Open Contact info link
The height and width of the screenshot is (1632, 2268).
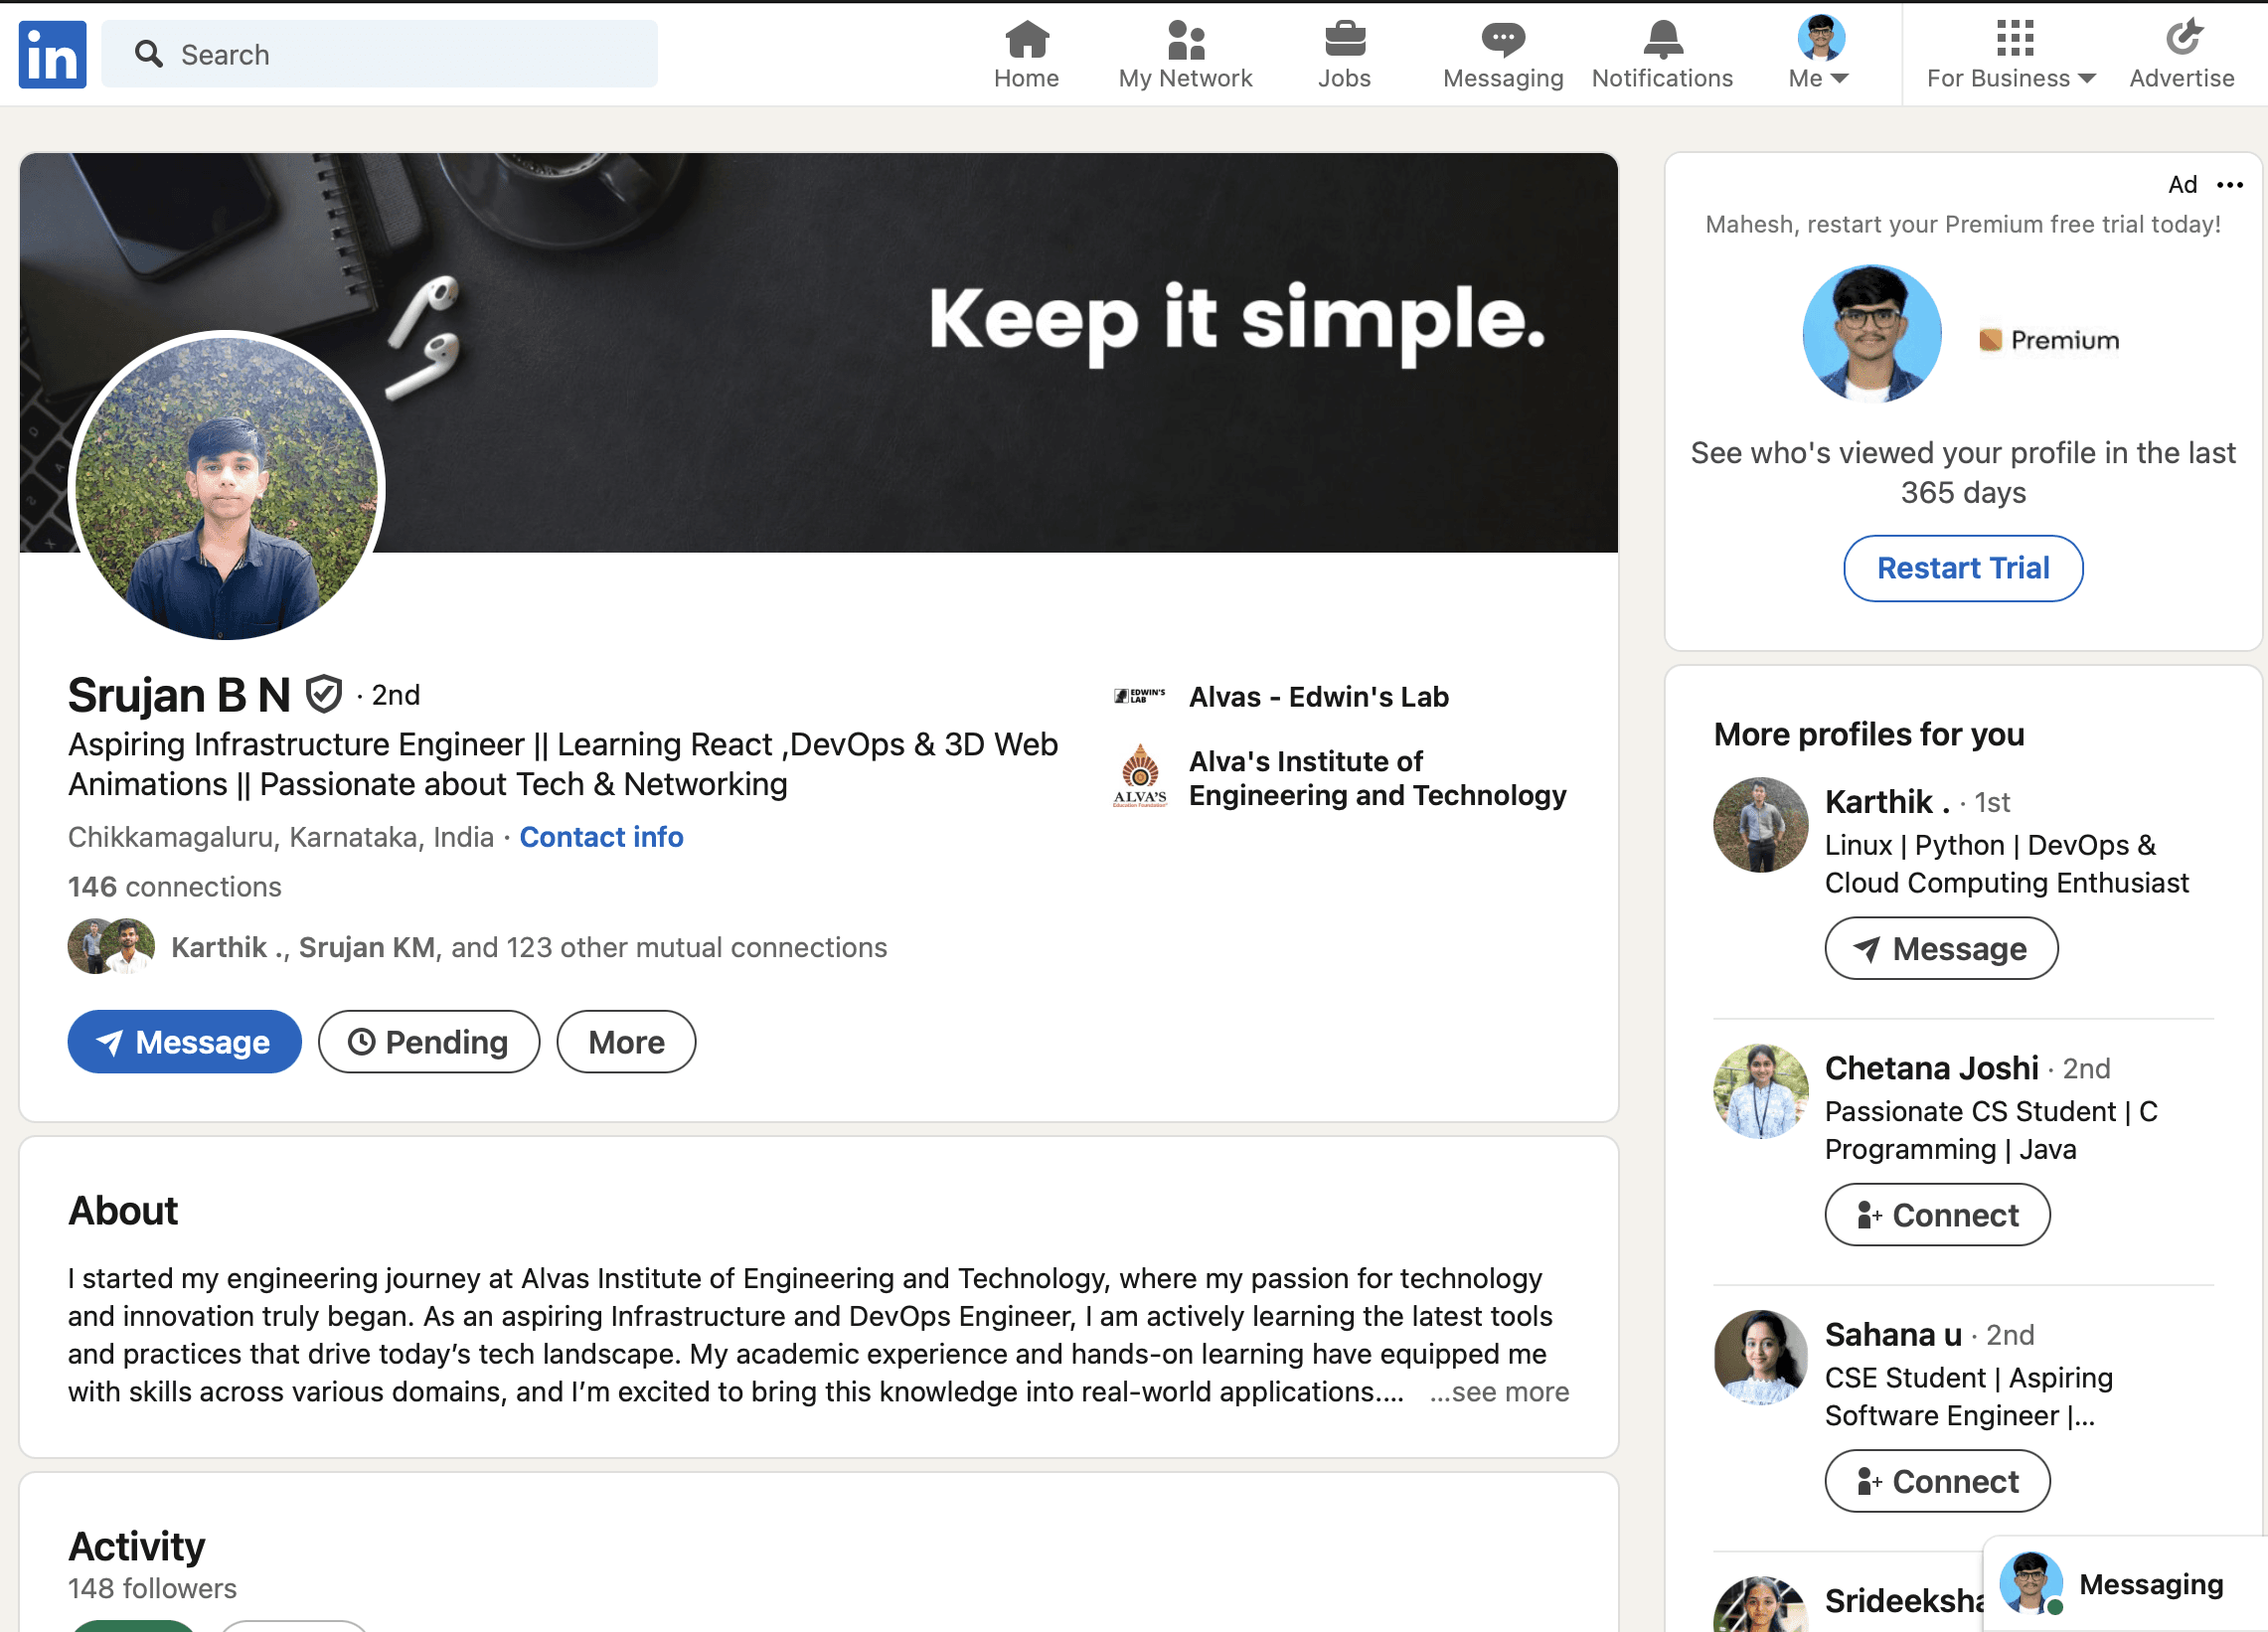601,837
